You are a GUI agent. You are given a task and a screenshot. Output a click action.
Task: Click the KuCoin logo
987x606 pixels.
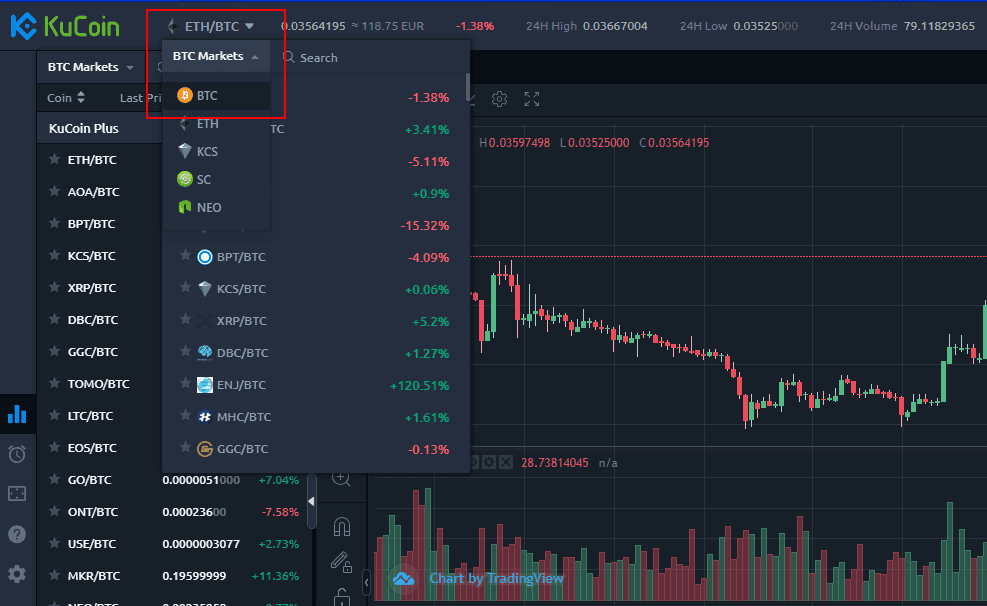point(65,26)
